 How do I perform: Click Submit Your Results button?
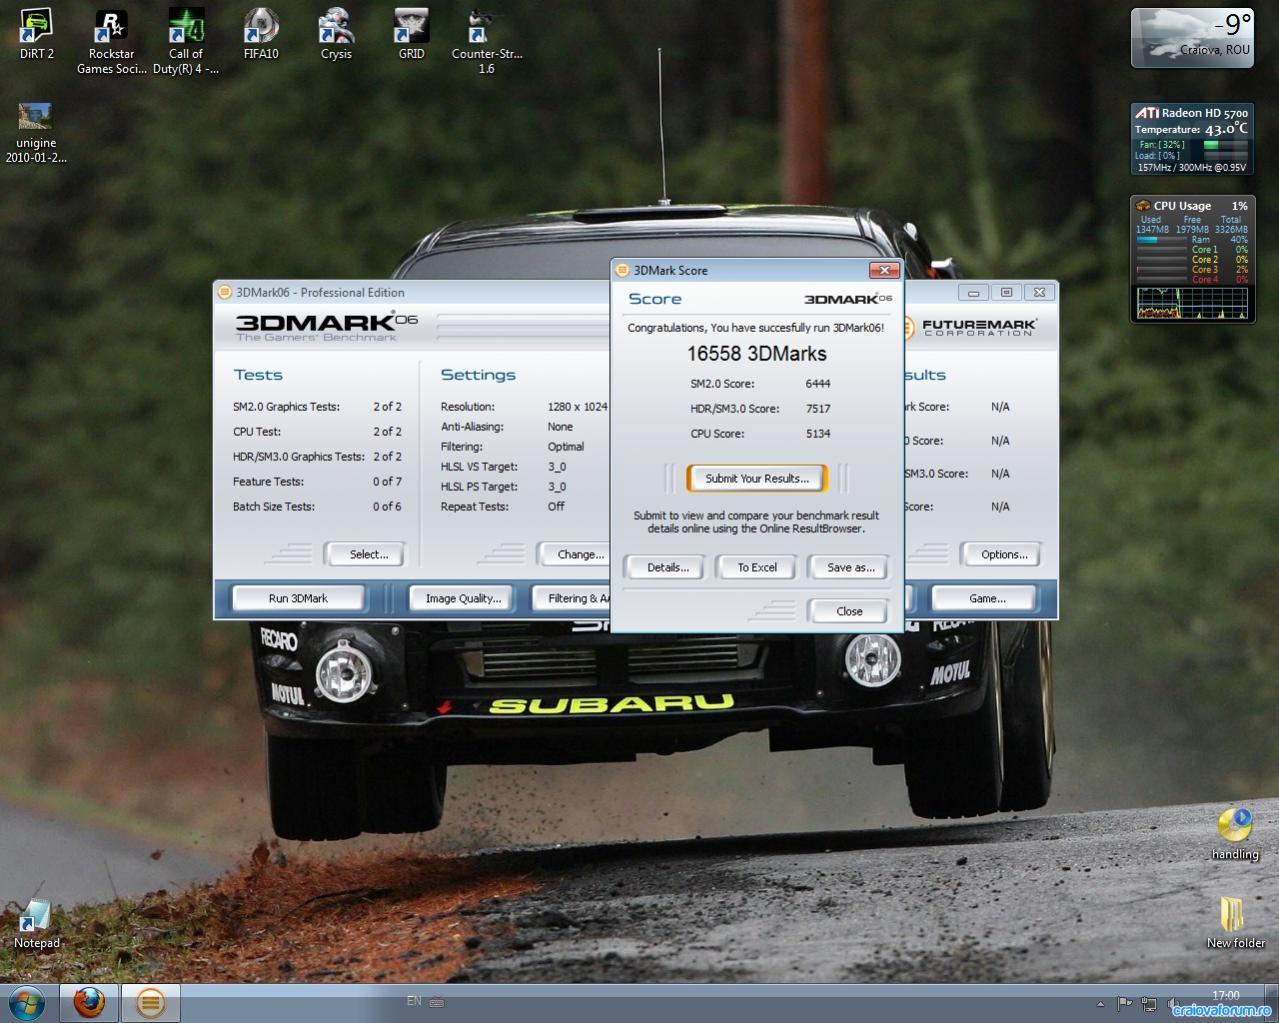coord(757,478)
